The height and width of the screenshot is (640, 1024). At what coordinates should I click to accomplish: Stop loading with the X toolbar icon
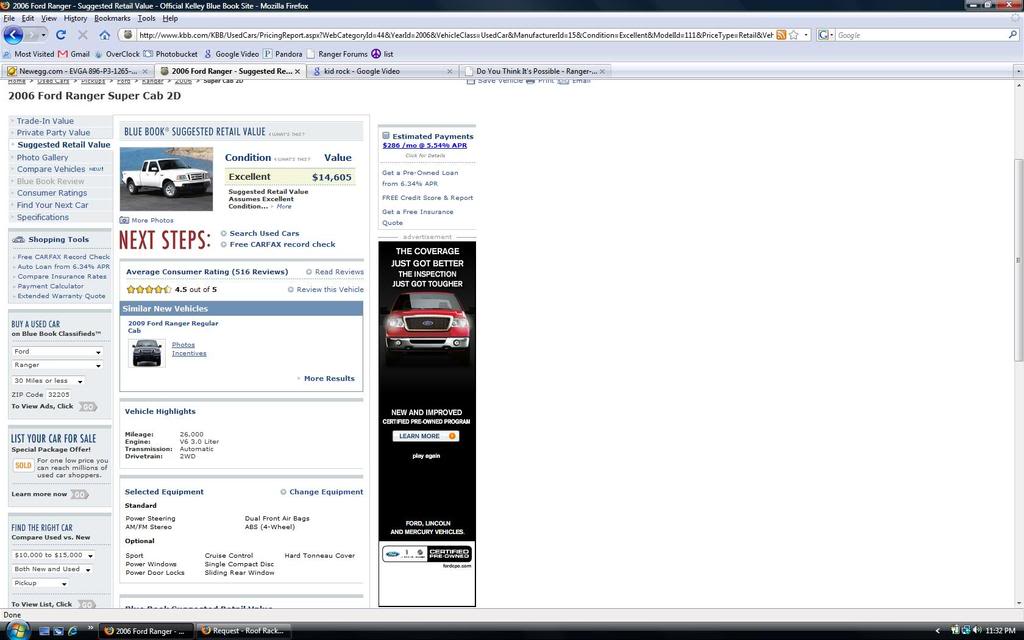pyautogui.click(x=82, y=35)
